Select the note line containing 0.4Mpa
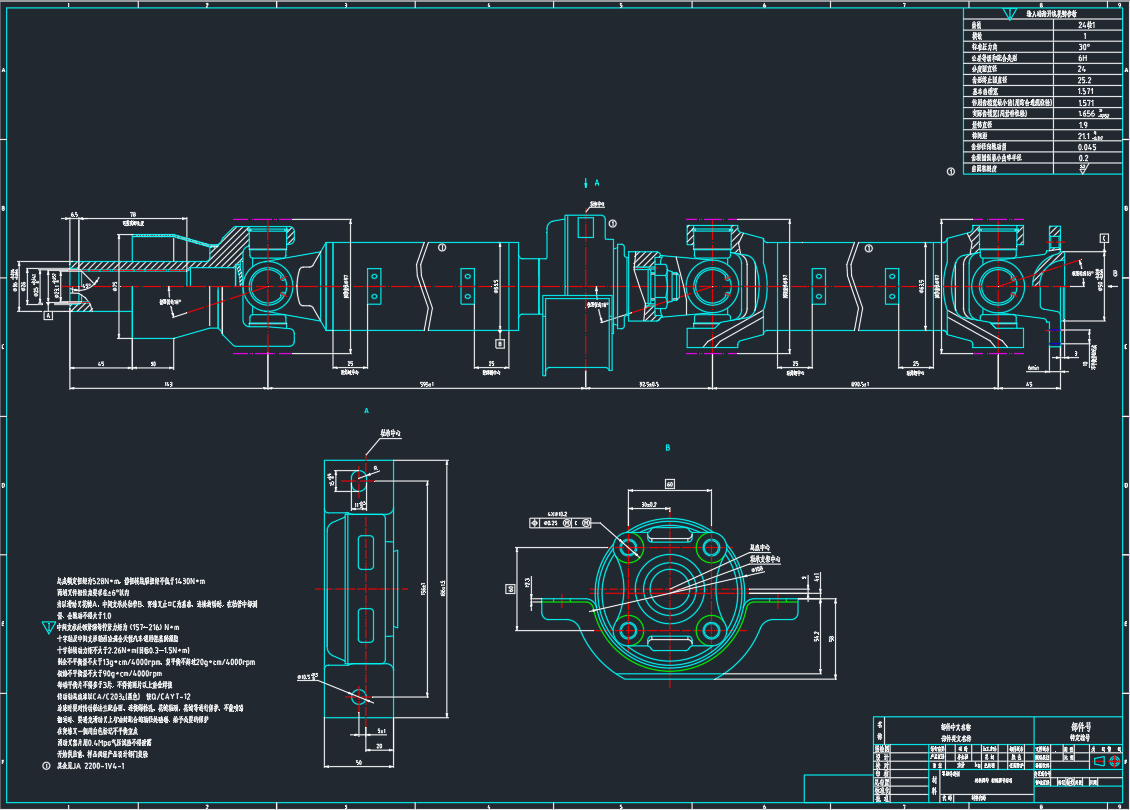The image size is (1130, 810). [104, 742]
